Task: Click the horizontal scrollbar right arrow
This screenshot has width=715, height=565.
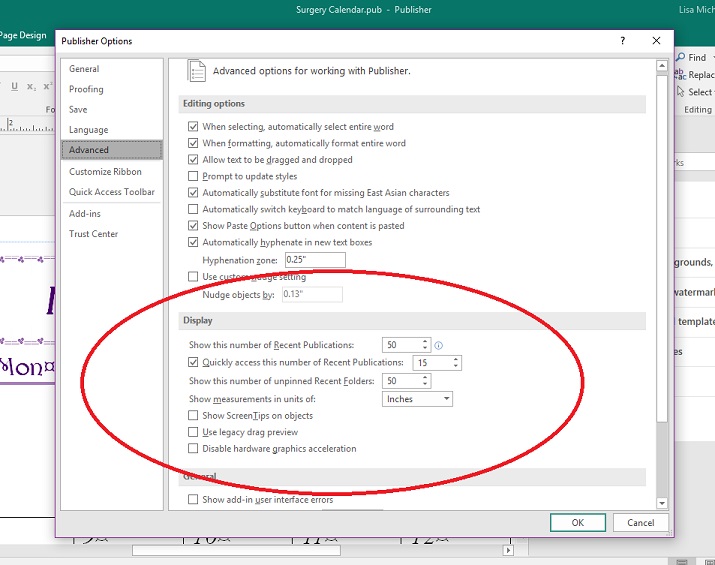Action: click(508, 550)
